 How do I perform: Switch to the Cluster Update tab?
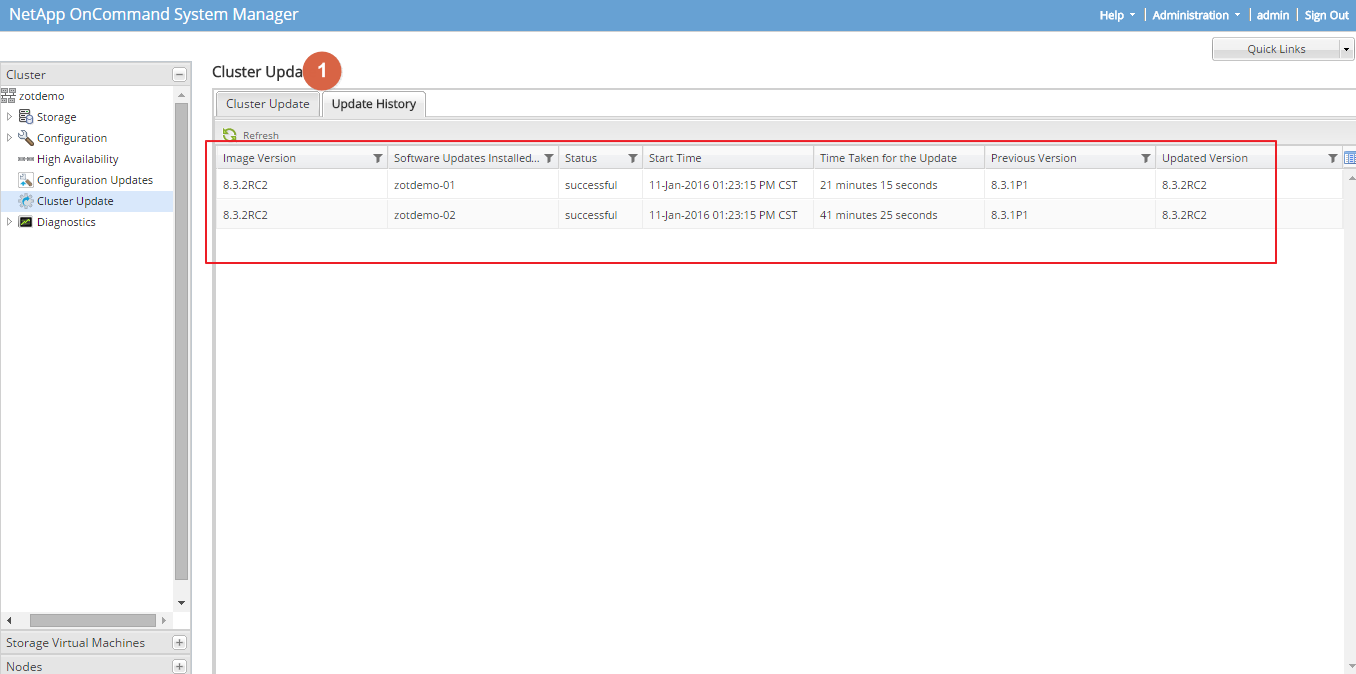pyautogui.click(x=268, y=104)
